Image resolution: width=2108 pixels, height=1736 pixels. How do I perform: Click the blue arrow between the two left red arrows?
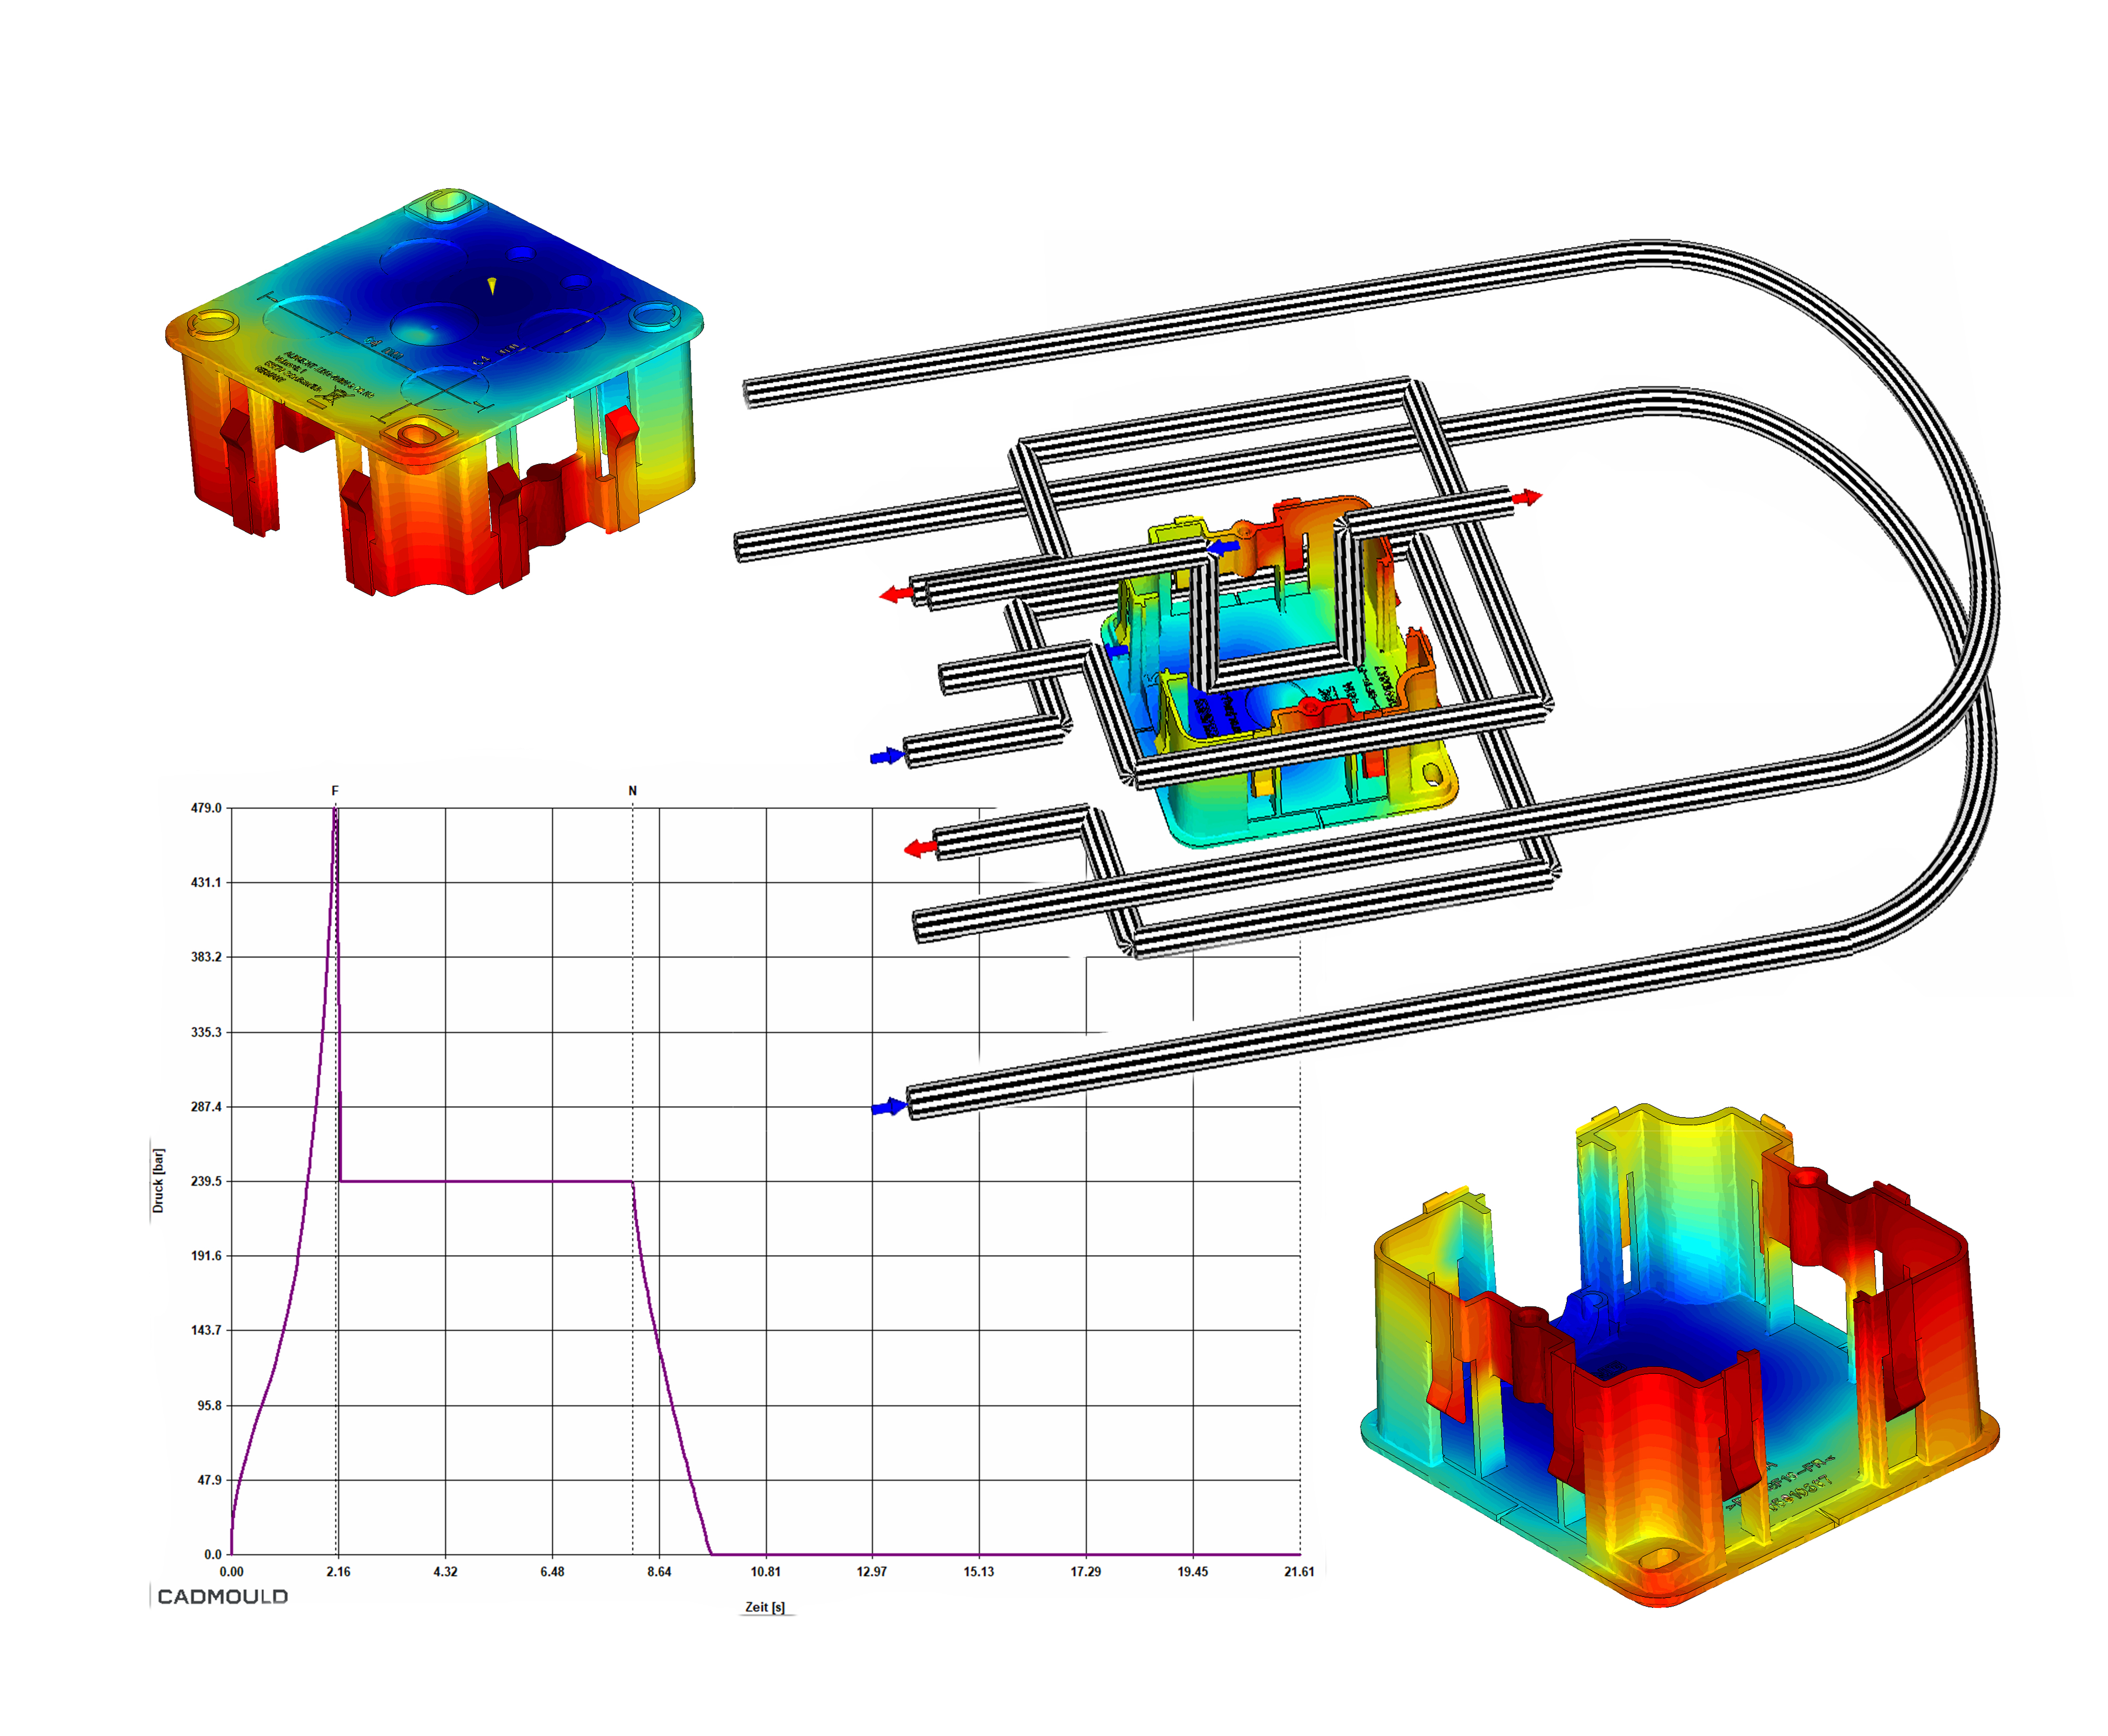[886, 756]
